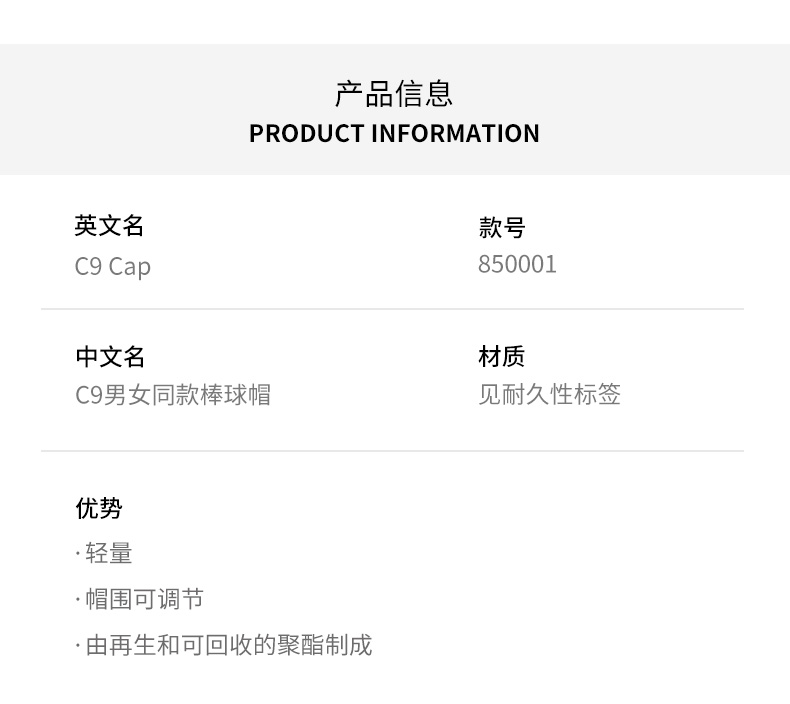Click the 轻量 advantage item
This screenshot has height=704, width=790.
tap(109, 554)
